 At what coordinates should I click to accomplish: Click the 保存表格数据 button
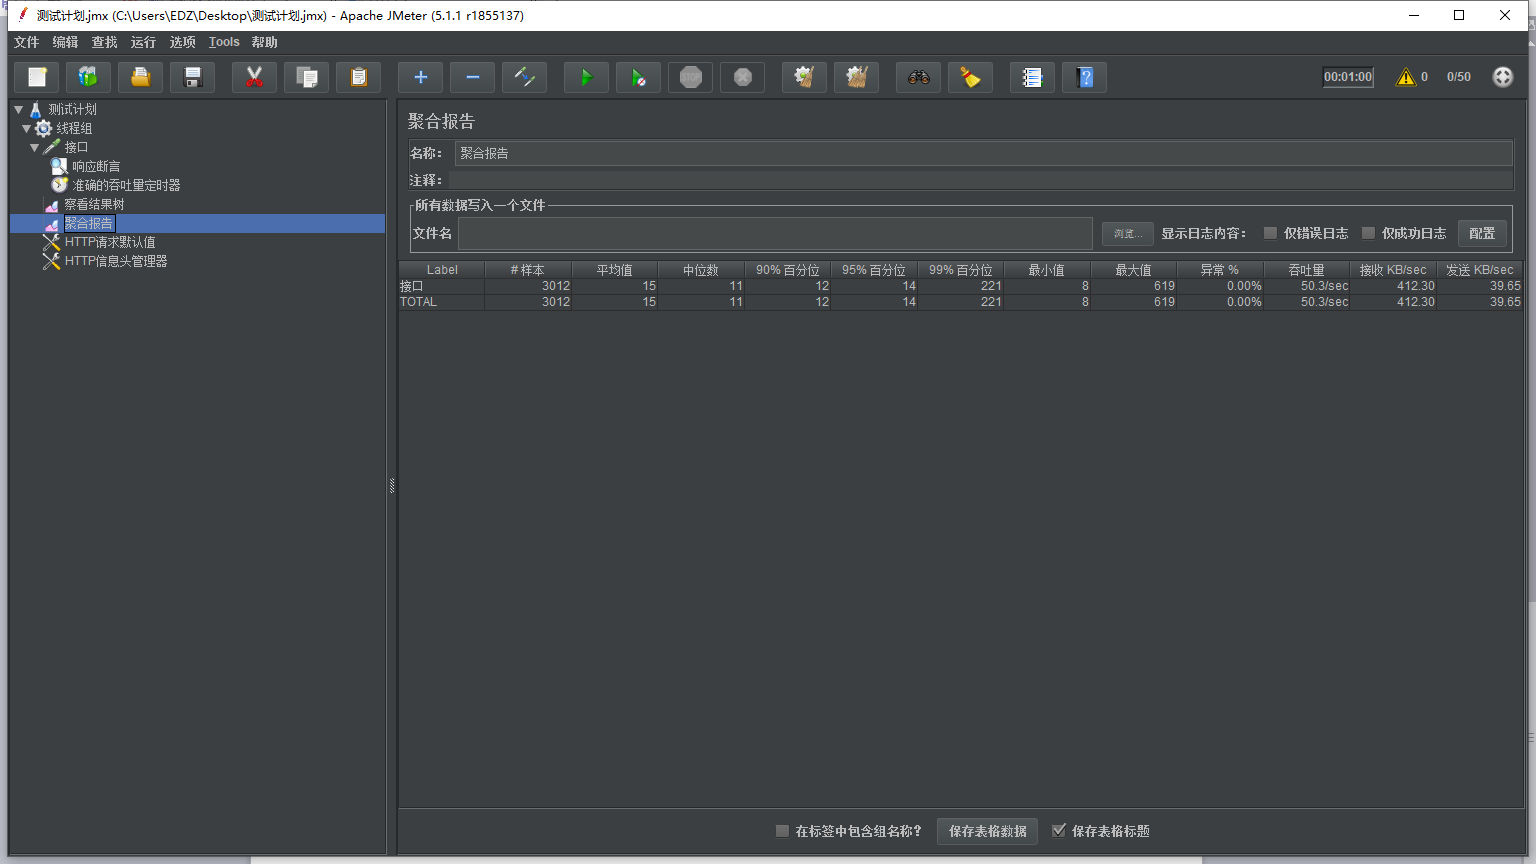(x=987, y=831)
